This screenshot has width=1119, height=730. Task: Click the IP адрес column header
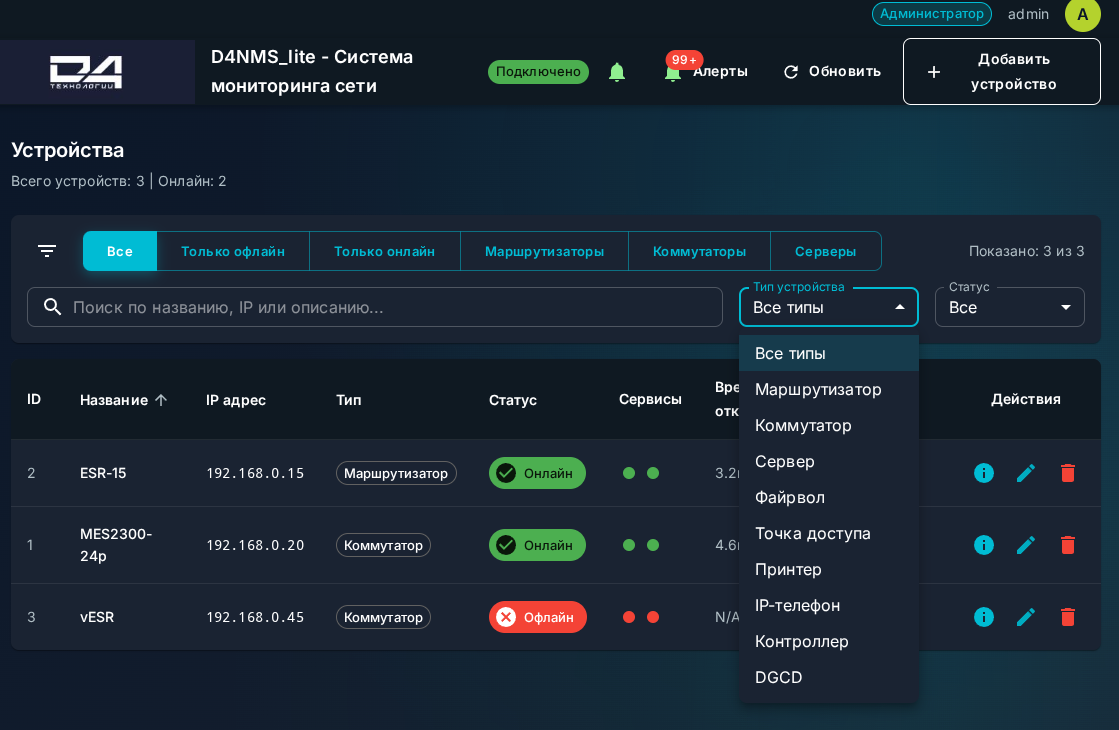pos(236,400)
